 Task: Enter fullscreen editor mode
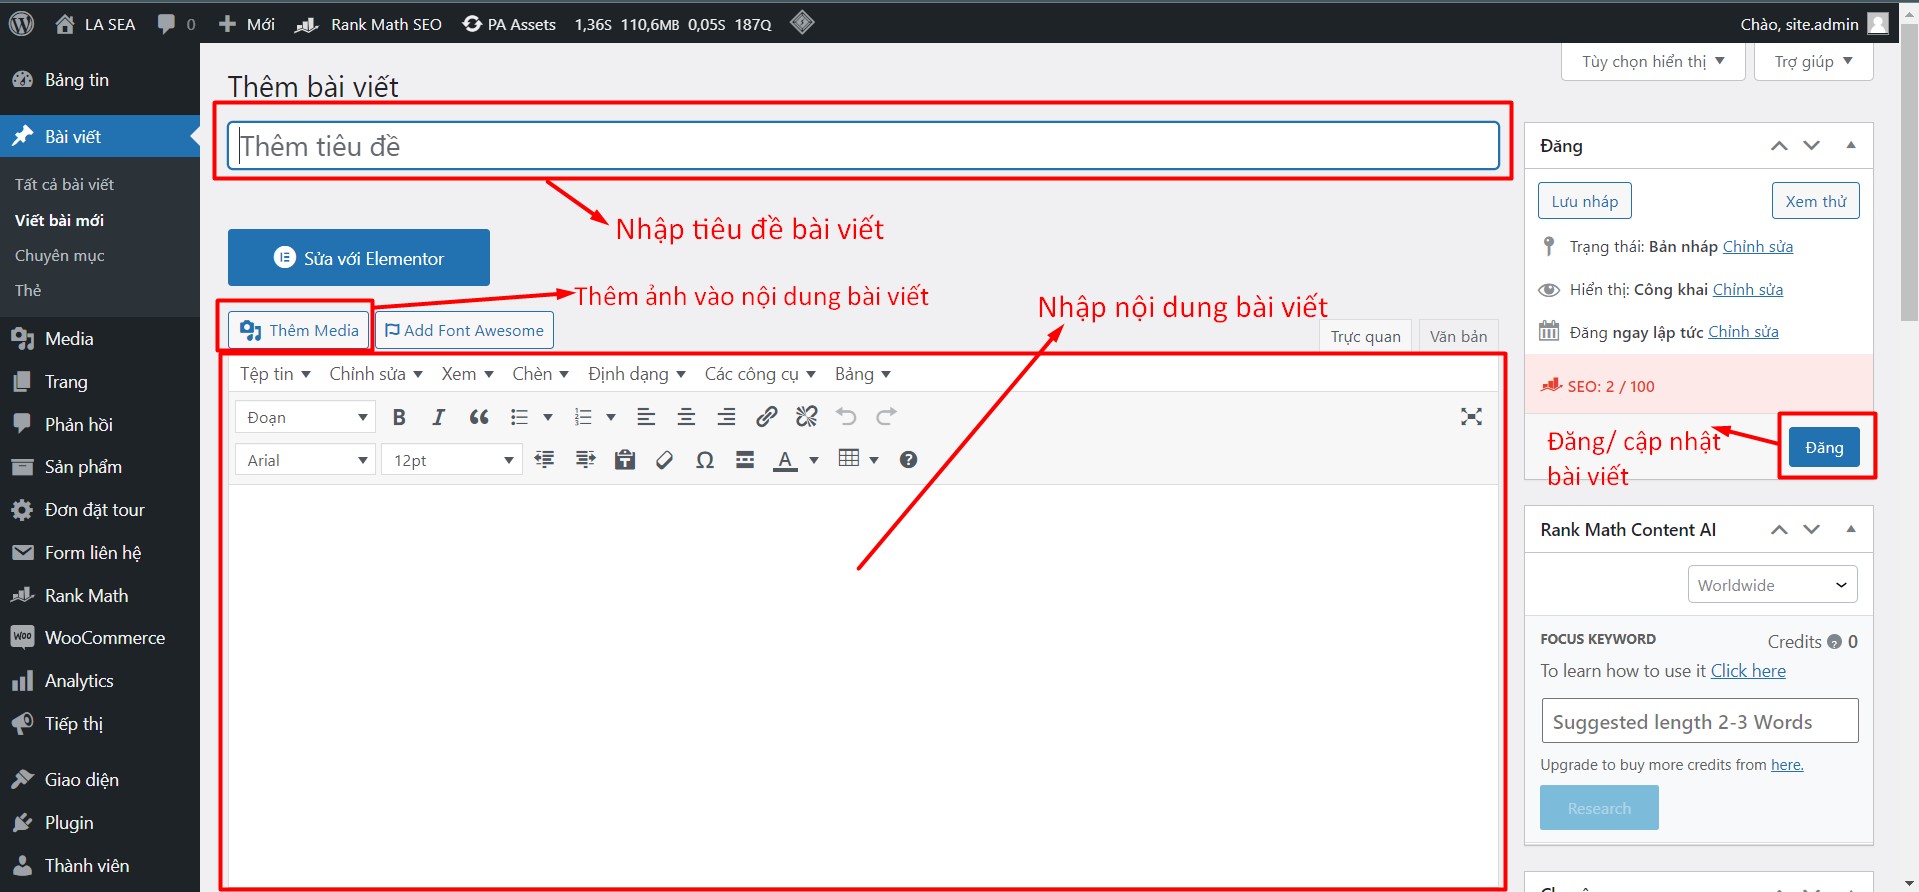(x=1470, y=417)
